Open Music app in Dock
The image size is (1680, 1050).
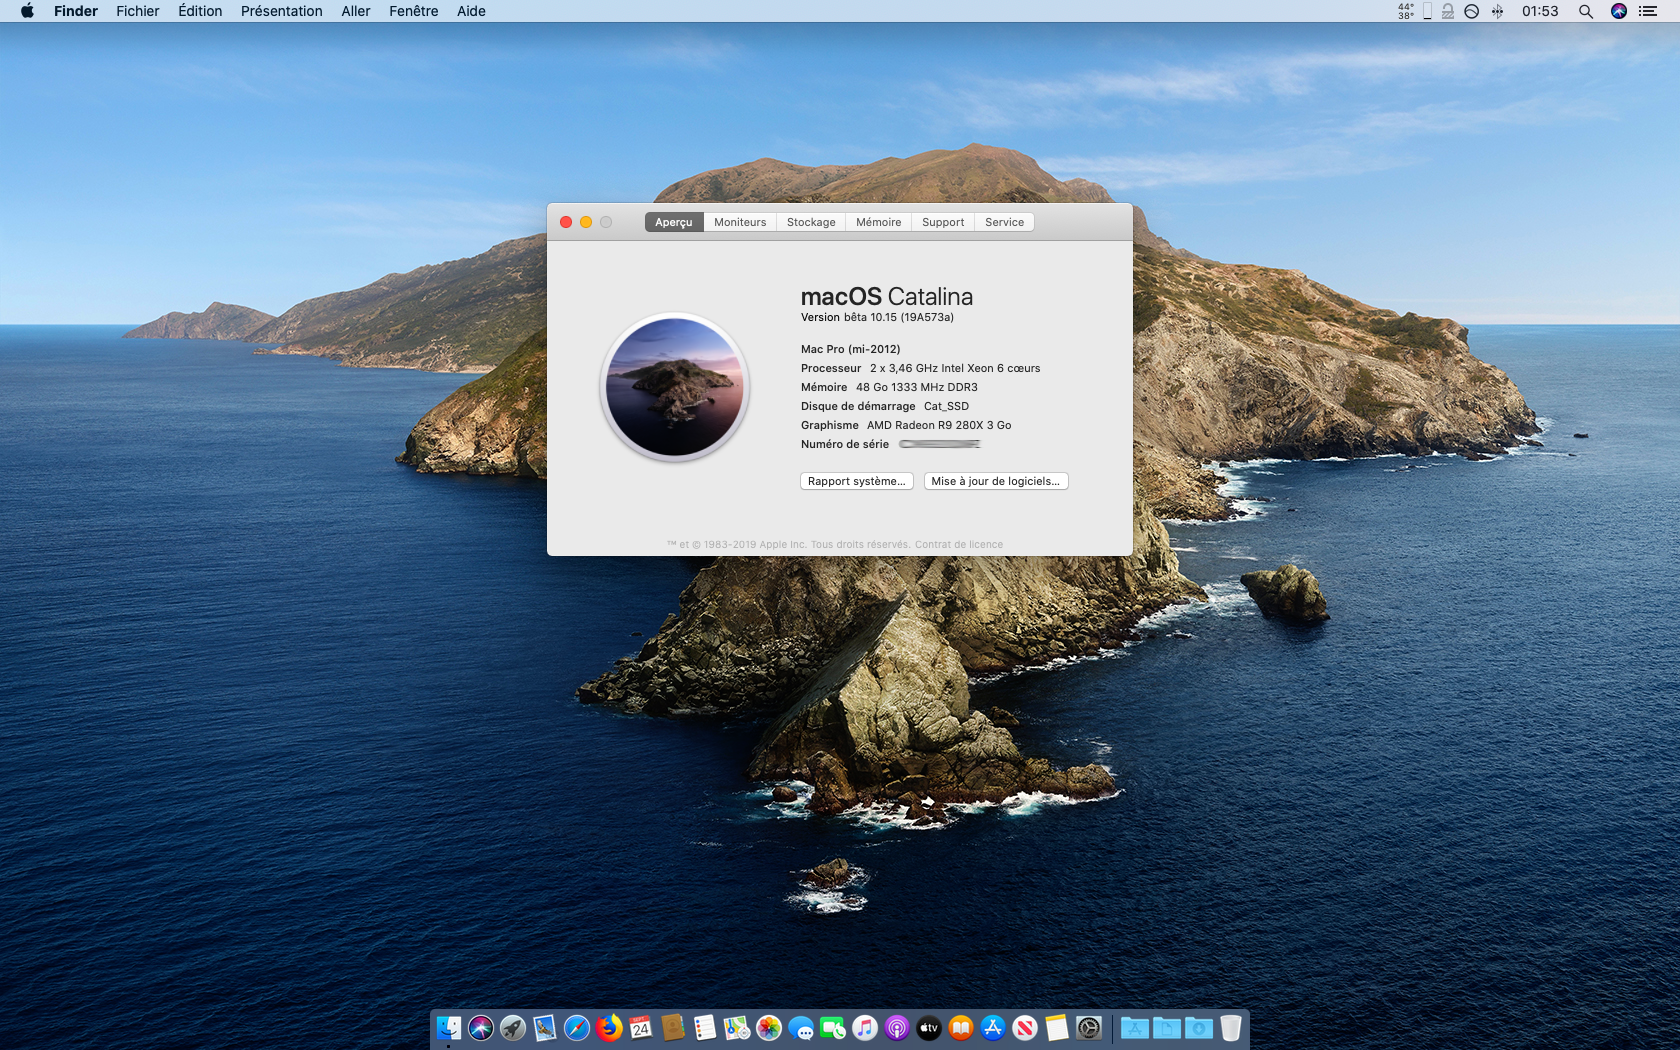[865, 1028]
